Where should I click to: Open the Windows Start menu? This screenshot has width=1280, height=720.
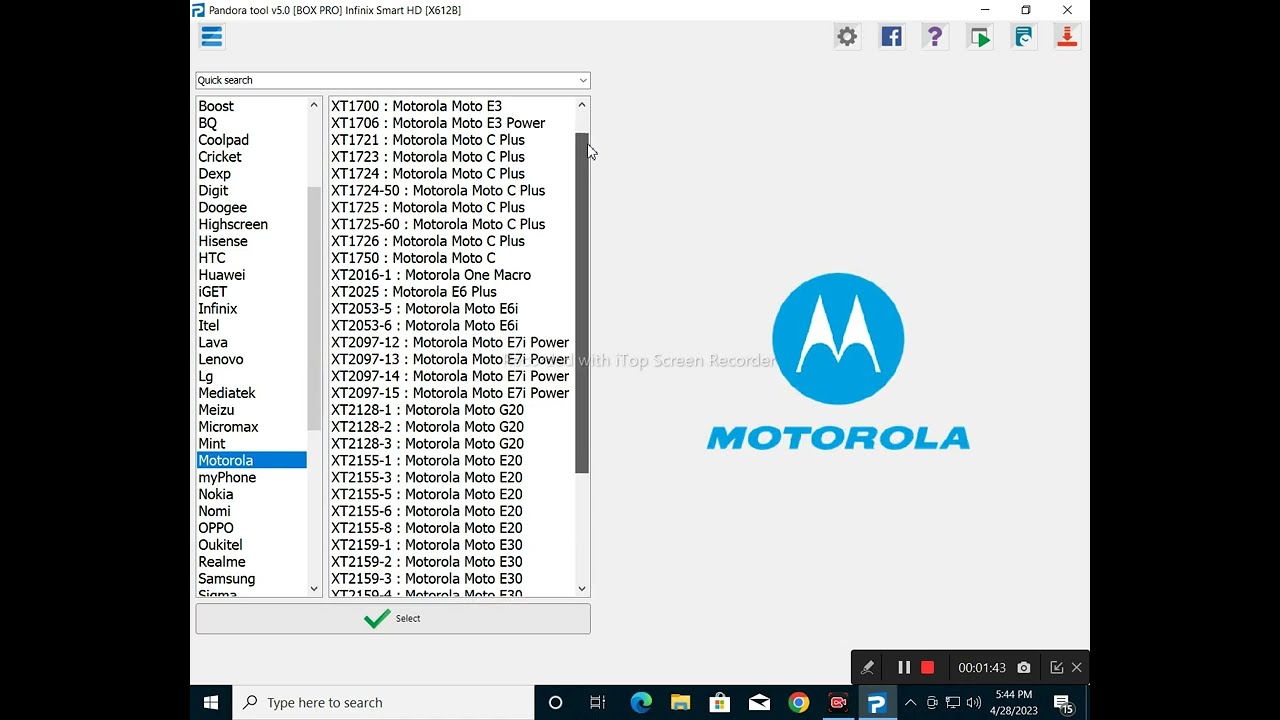coord(211,702)
